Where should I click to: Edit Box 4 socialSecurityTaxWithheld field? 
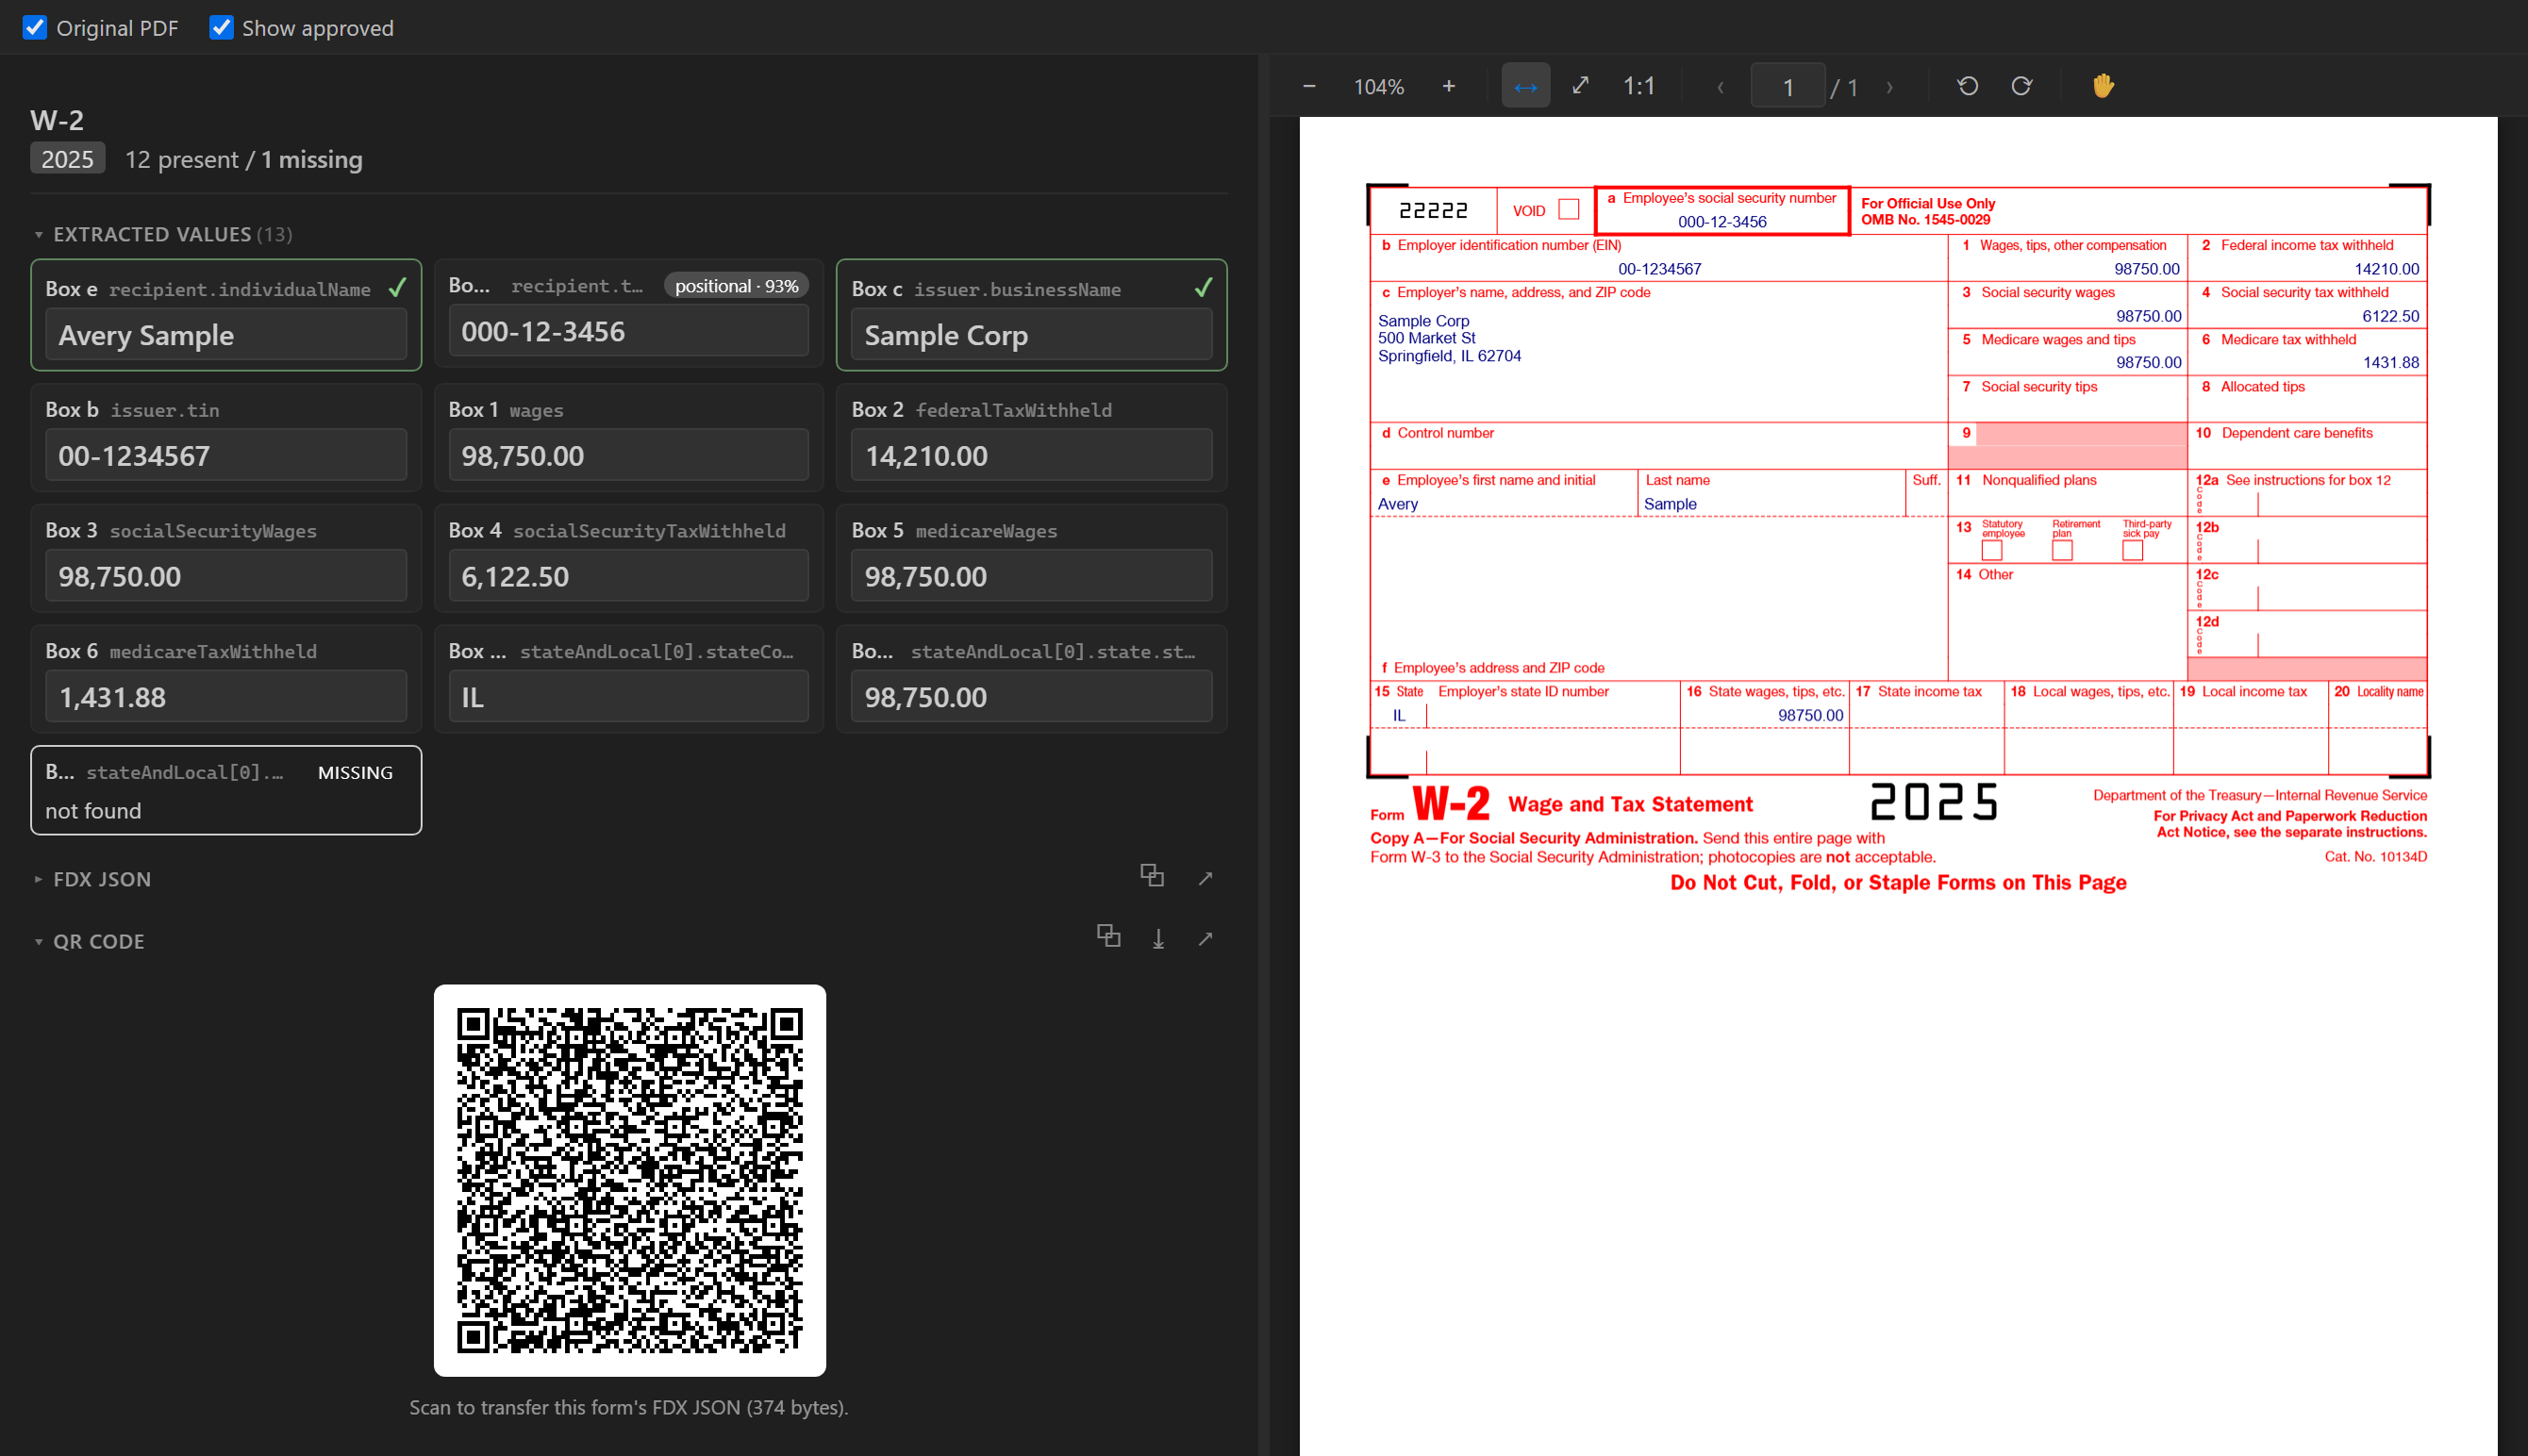(x=628, y=576)
